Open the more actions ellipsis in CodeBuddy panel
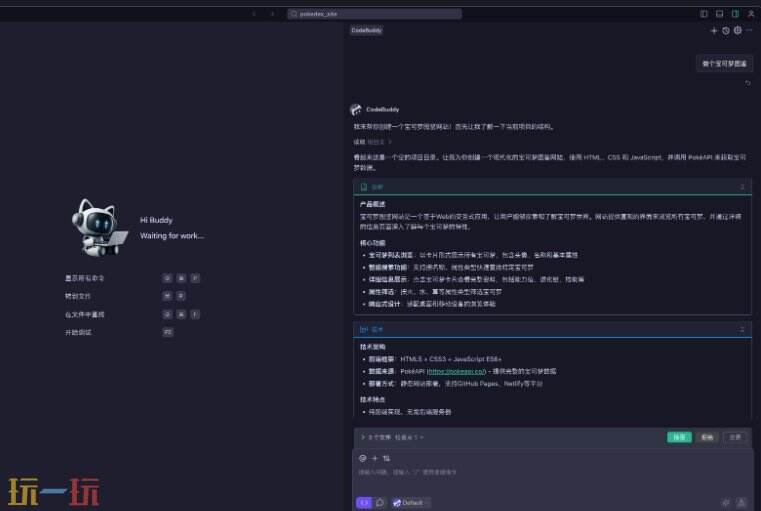761x511 pixels. (x=749, y=31)
